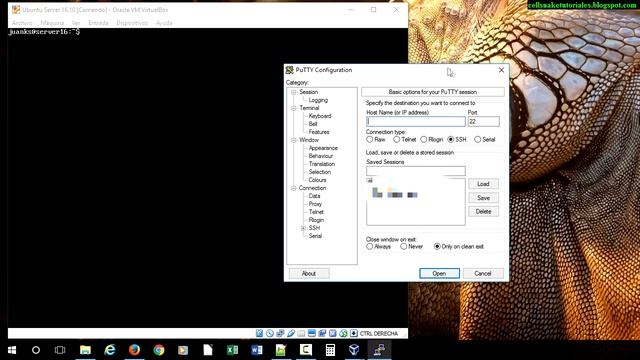Viewport: 640px width, 360px height.
Task: Open File Explorer from the taskbar
Action: click(85, 350)
